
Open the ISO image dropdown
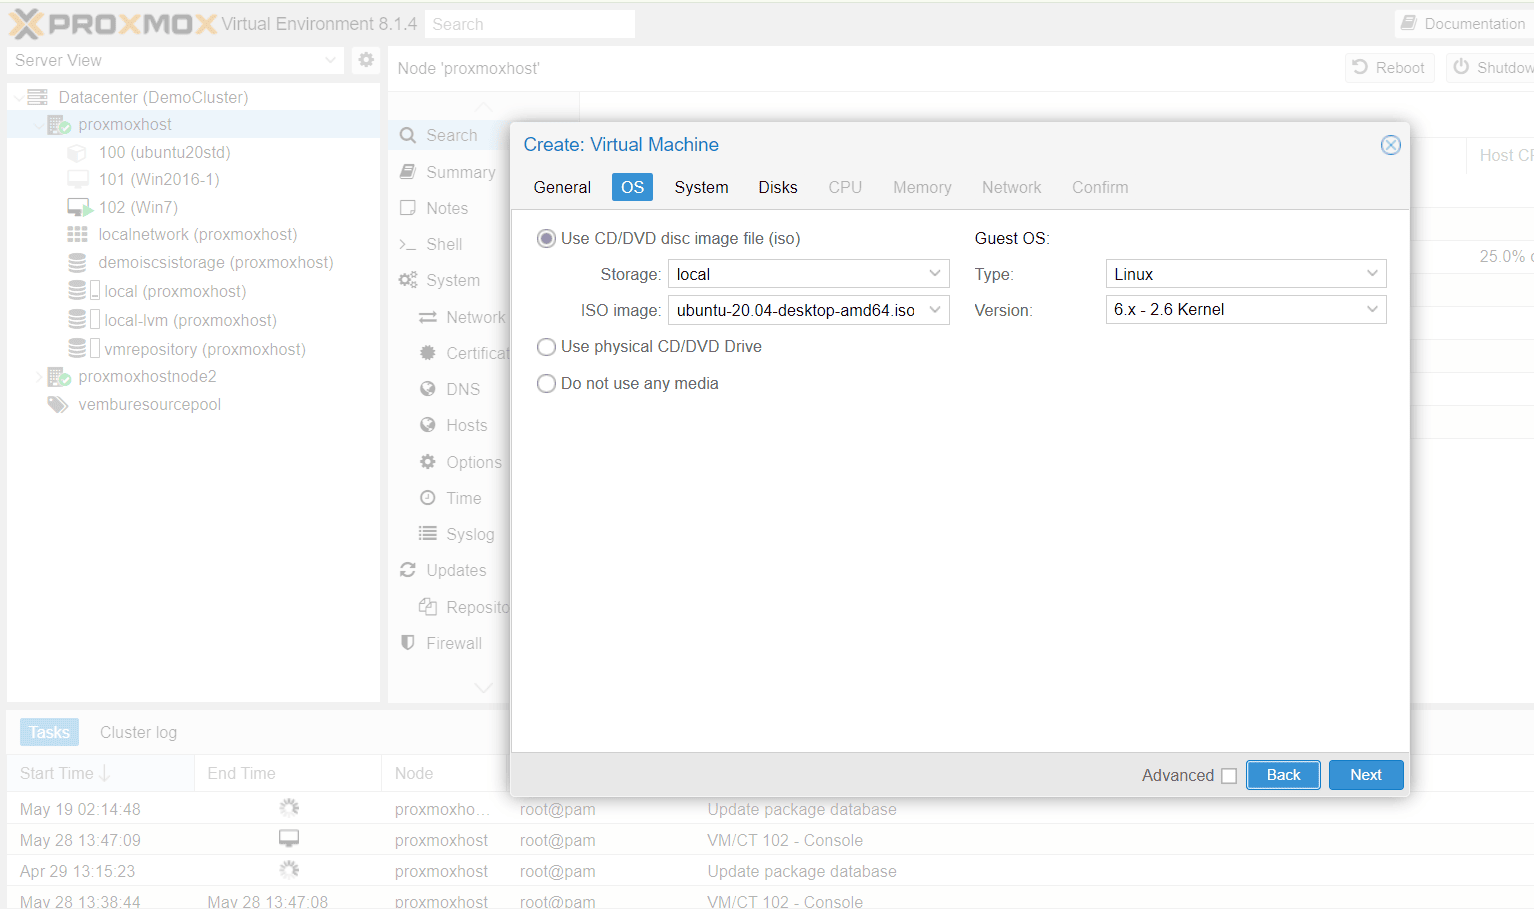[935, 310]
